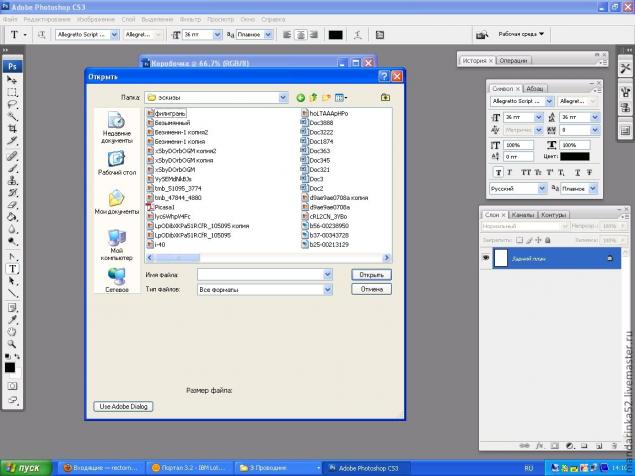Switch to the History tab
635x476 pixels.
[x=477, y=60]
